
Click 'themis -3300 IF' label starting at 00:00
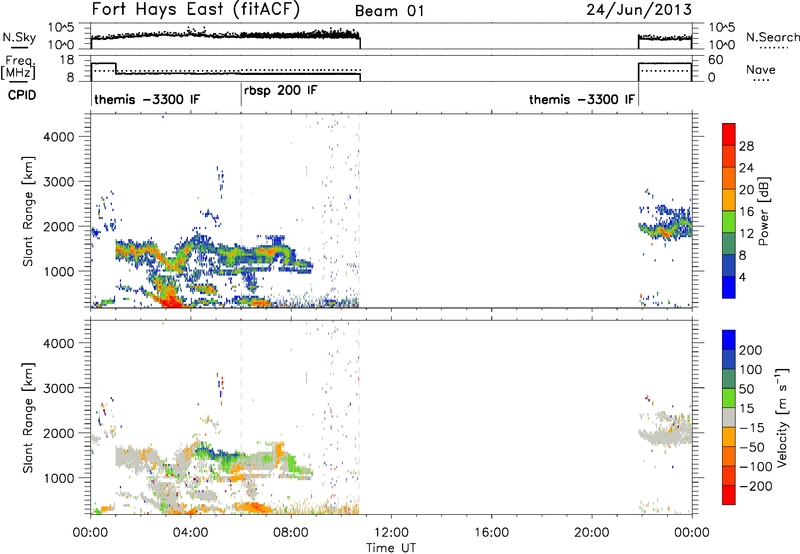(x=147, y=99)
